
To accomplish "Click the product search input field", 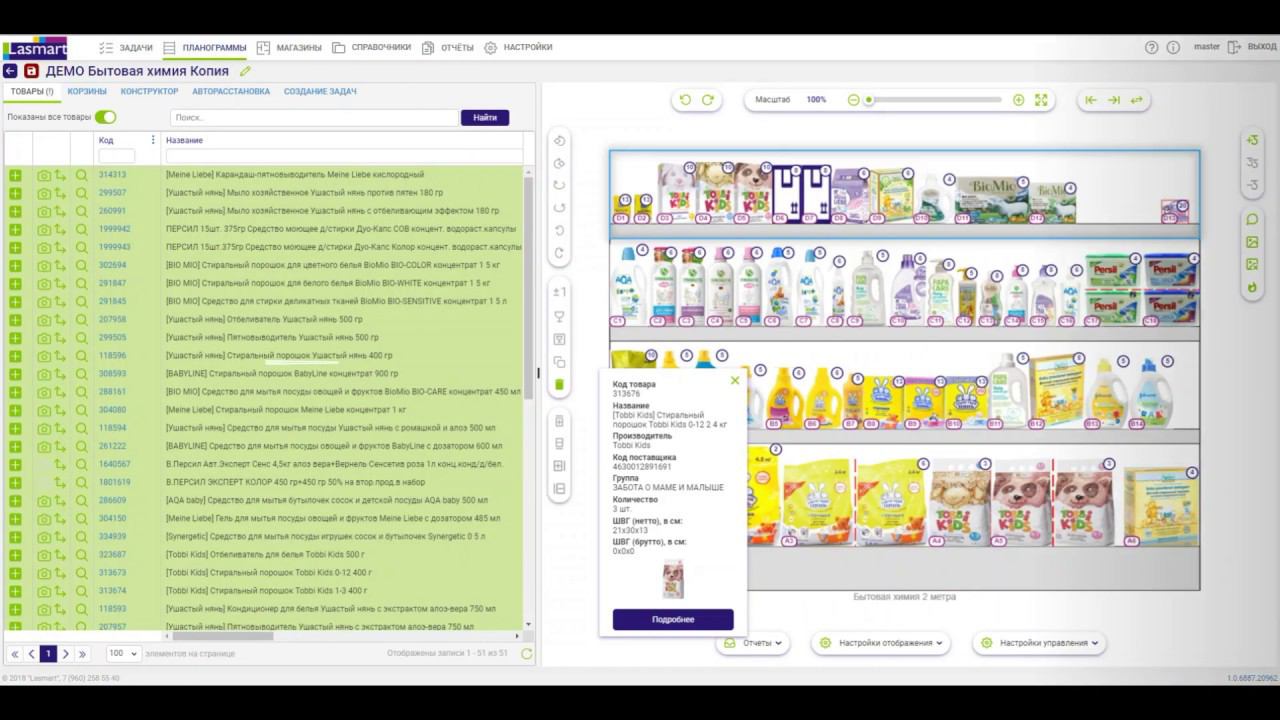I will 314,117.
